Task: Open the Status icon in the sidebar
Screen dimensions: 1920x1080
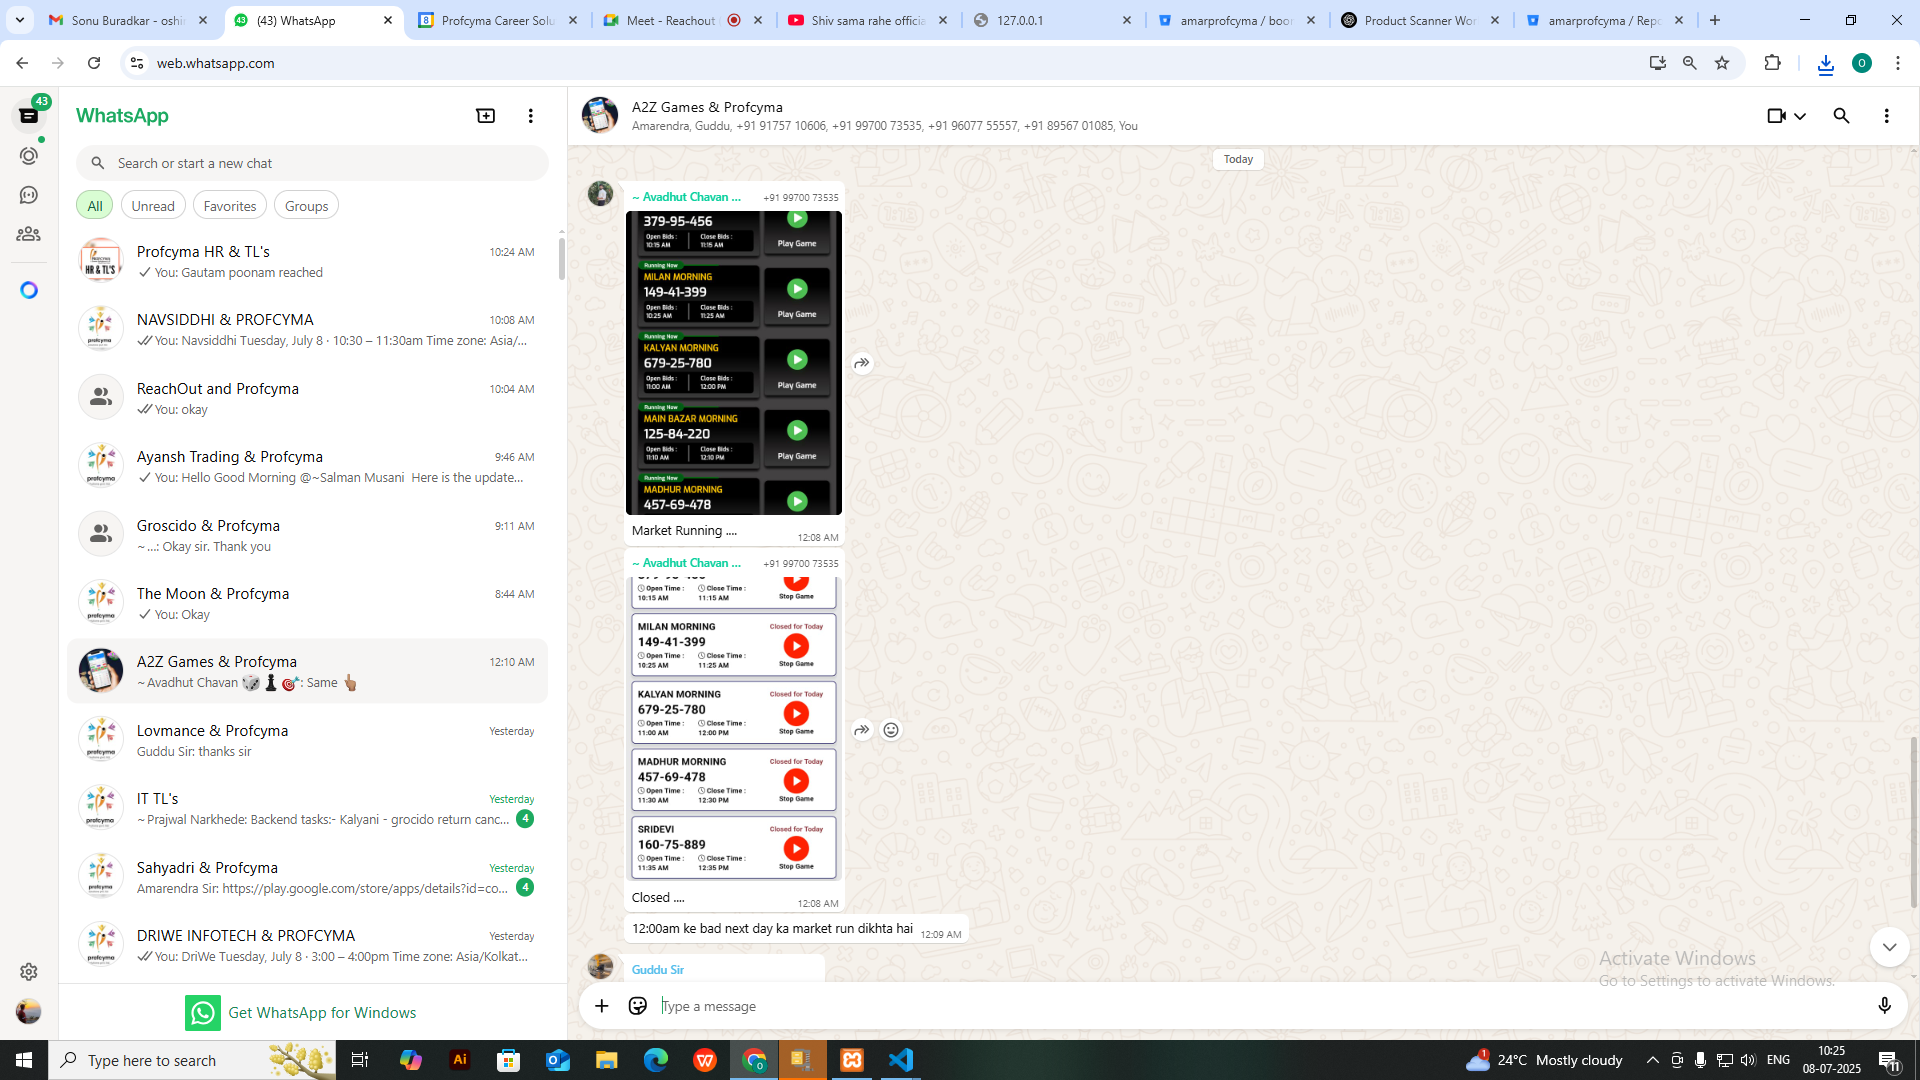Action: 29,156
